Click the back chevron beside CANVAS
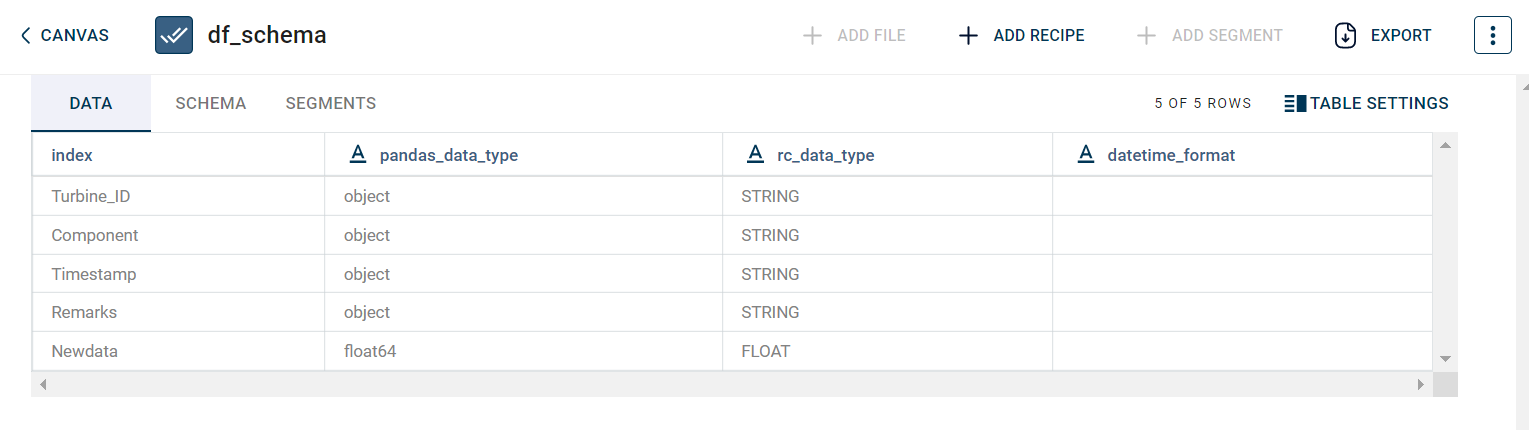1529x430 pixels. click(x=26, y=36)
